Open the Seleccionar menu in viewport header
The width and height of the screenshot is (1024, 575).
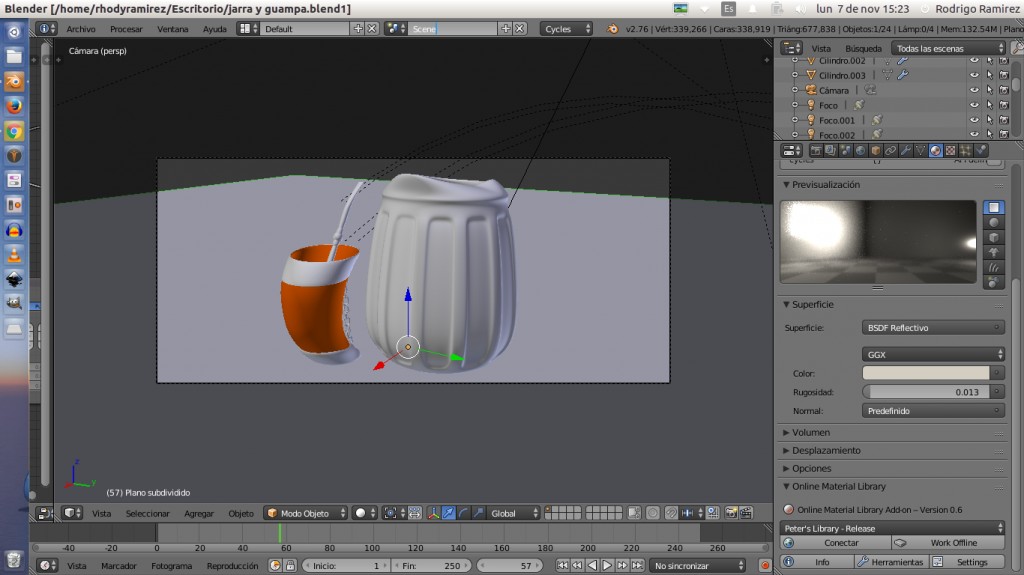pos(147,513)
